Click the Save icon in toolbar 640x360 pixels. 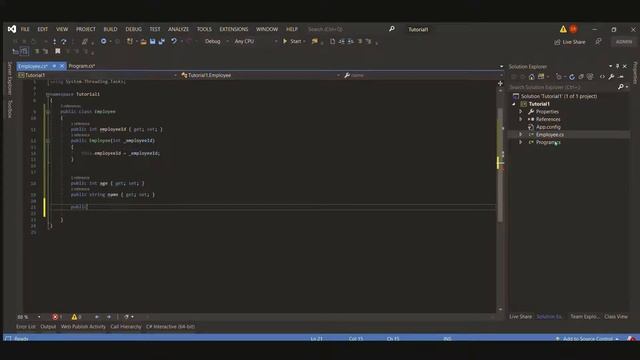click(x=153, y=41)
